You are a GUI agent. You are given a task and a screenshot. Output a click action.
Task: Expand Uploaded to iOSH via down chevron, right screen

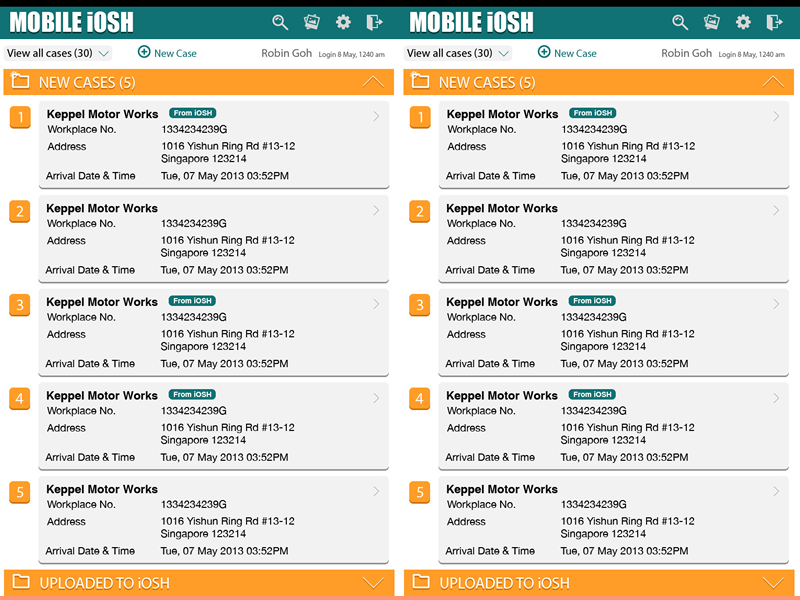(773, 583)
